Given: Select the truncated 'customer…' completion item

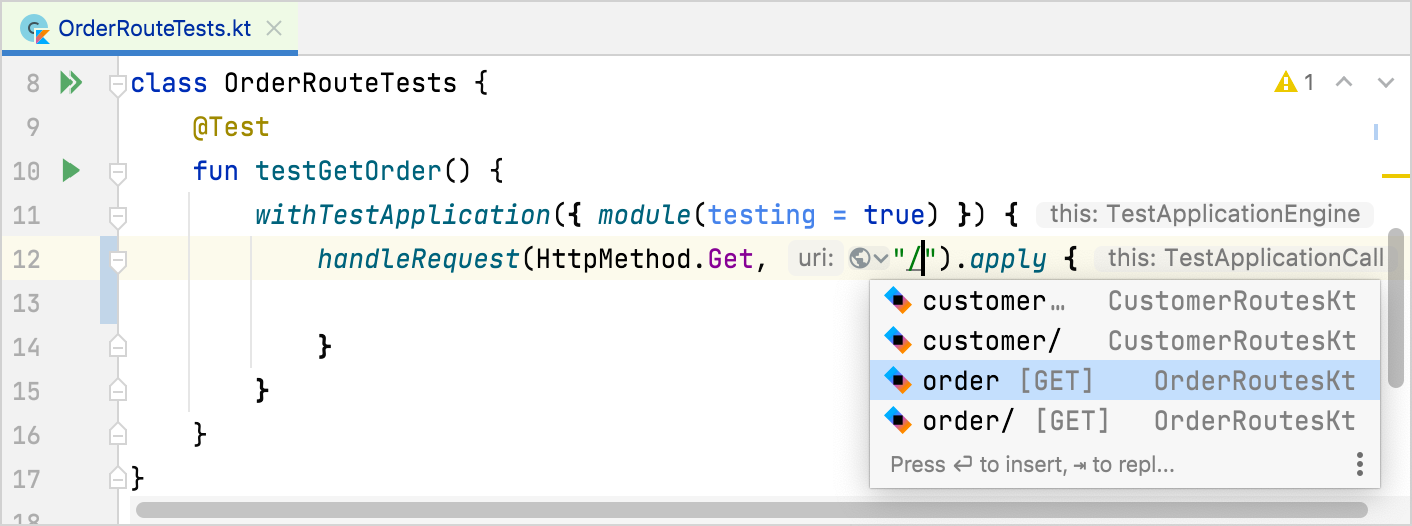Looking at the screenshot, I should [x=1125, y=300].
